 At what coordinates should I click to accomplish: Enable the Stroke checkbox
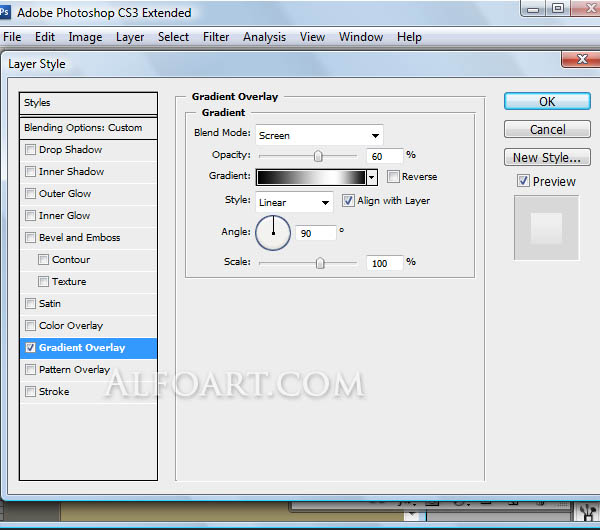tap(31, 391)
